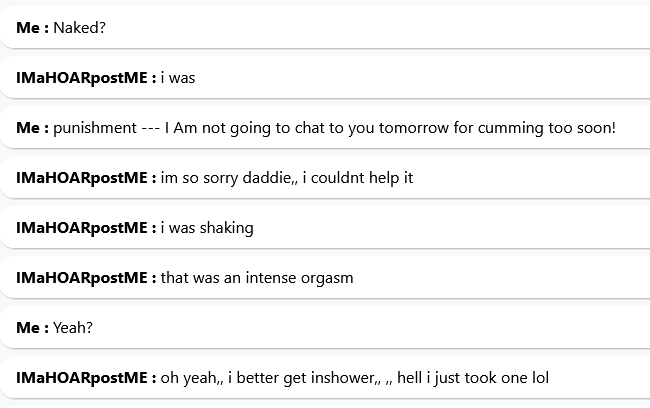
Task: Click the "oh yeah" text in last message
Action: click(x=189, y=378)
